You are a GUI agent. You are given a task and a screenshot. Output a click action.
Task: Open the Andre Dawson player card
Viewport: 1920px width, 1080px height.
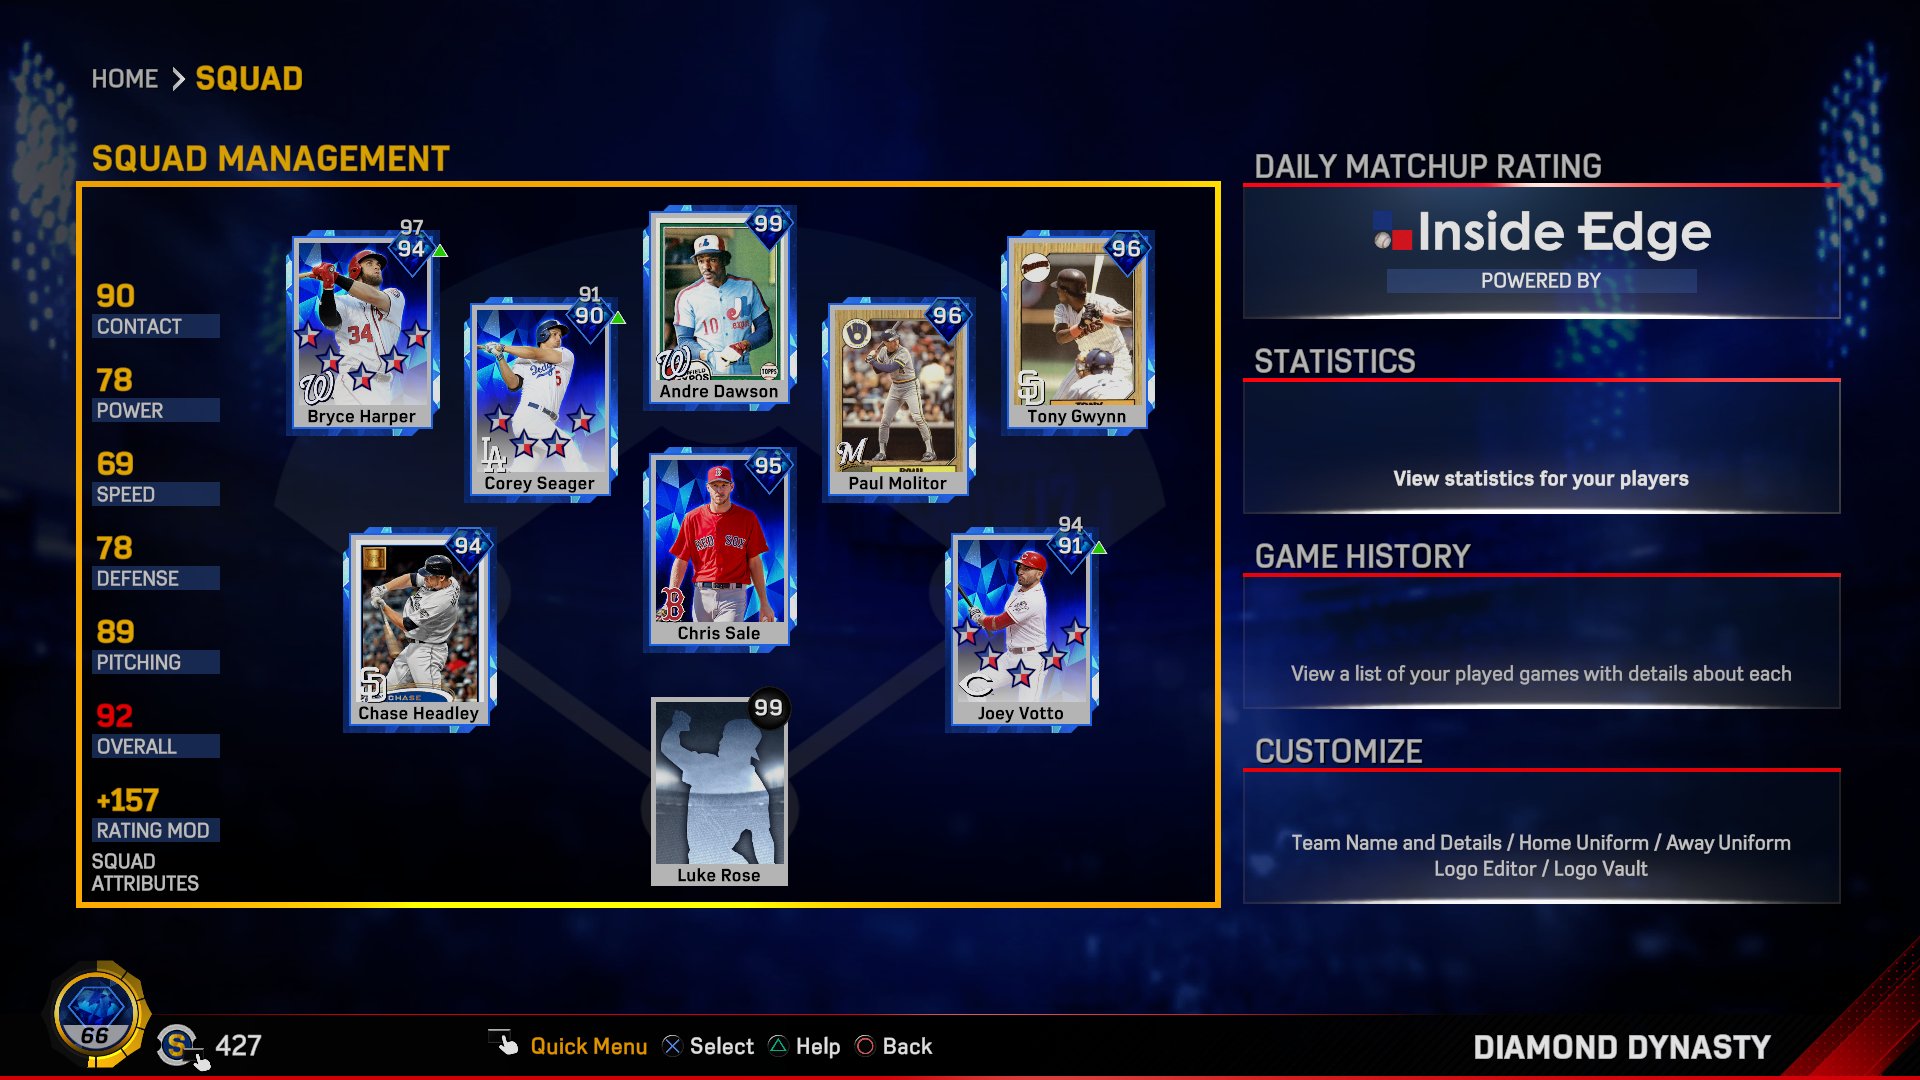[719, 307]
